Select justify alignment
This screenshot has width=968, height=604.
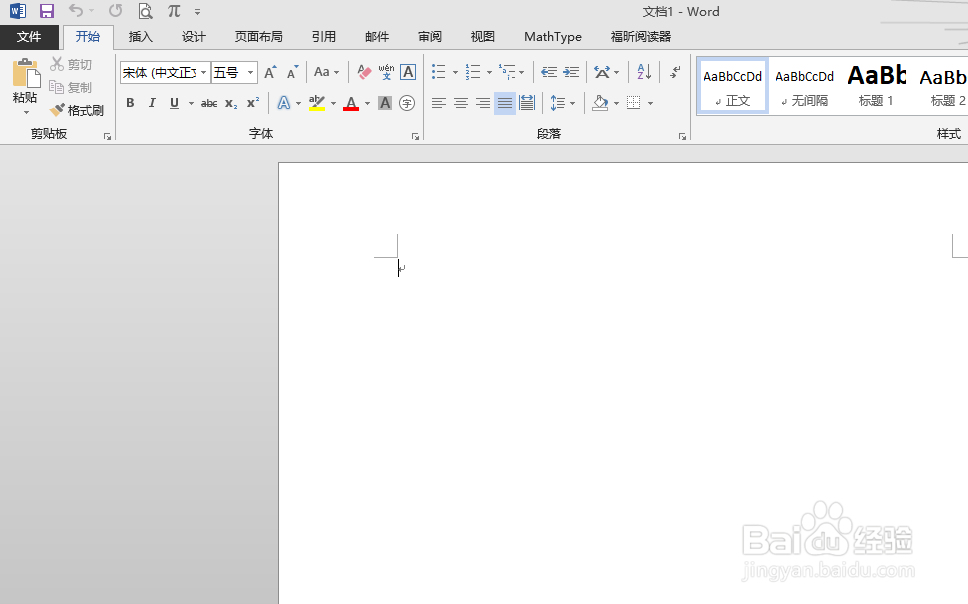click(x=505, y=103)
